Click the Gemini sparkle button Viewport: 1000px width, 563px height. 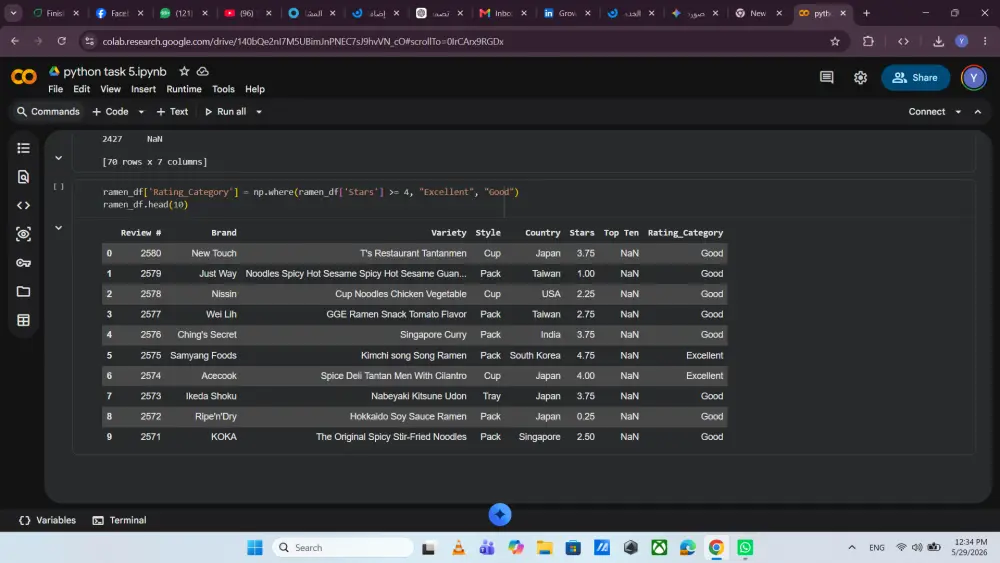click(x=500, y=515)
